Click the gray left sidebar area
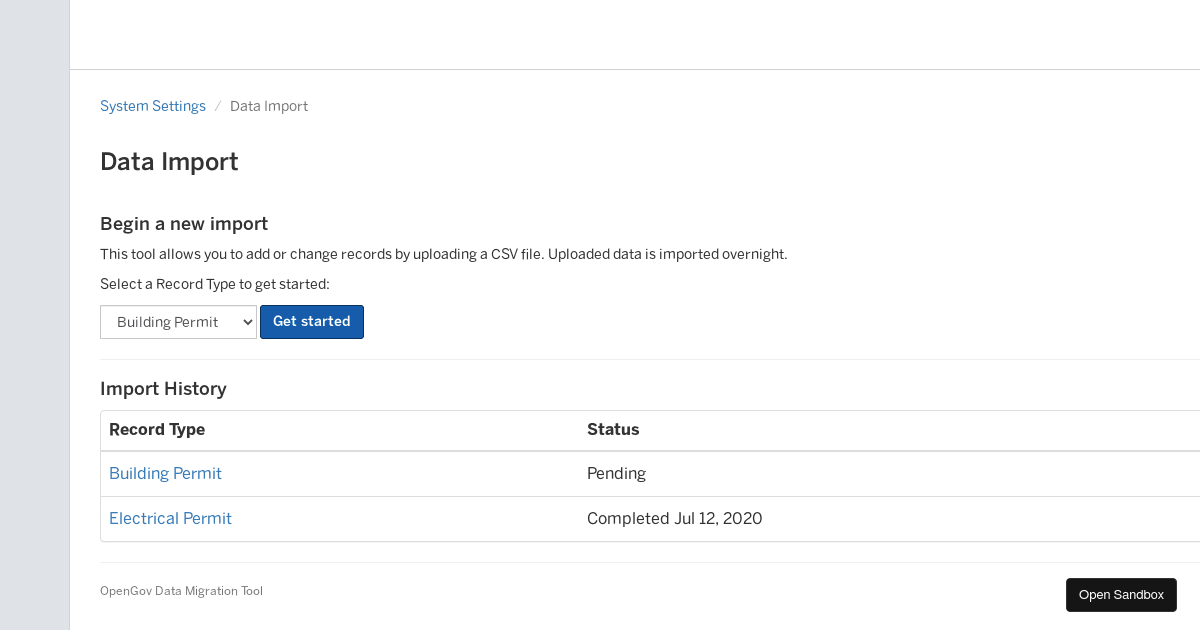Screen dimensions: 1200x630 (x=35, y=315)
